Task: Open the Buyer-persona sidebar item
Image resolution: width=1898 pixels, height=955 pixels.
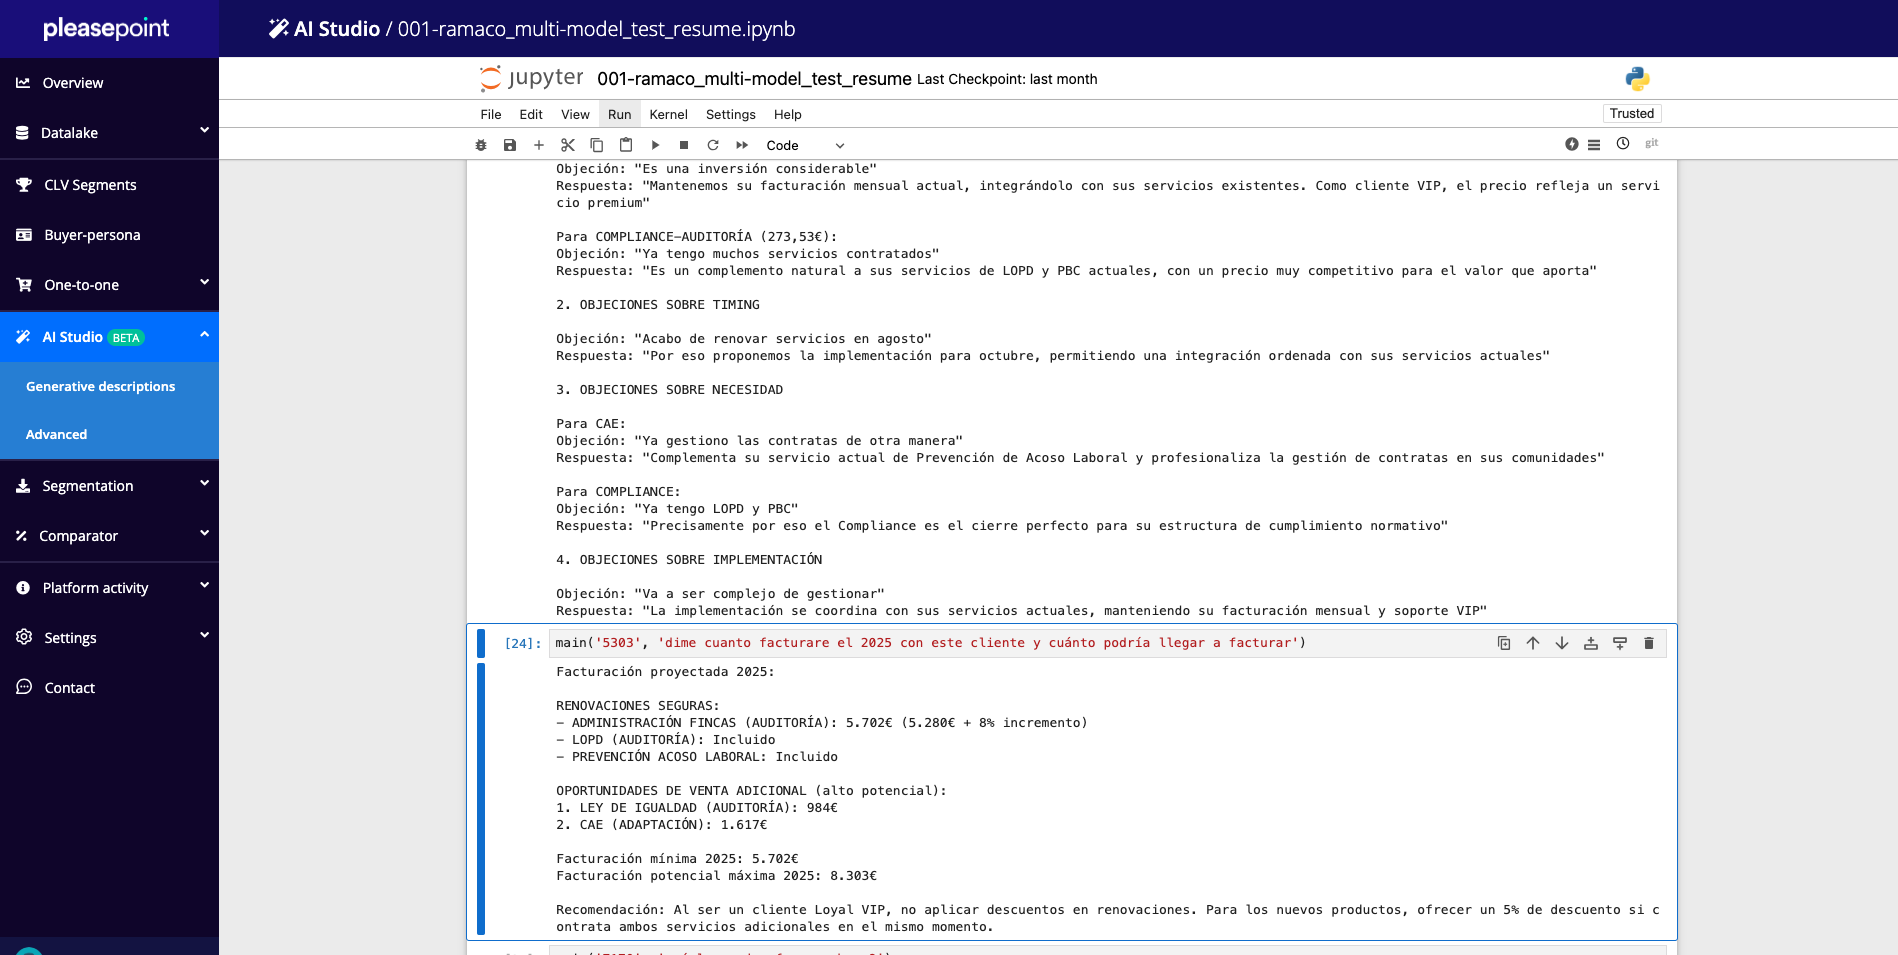Action: pyautogui.click(x=92, y=235)
